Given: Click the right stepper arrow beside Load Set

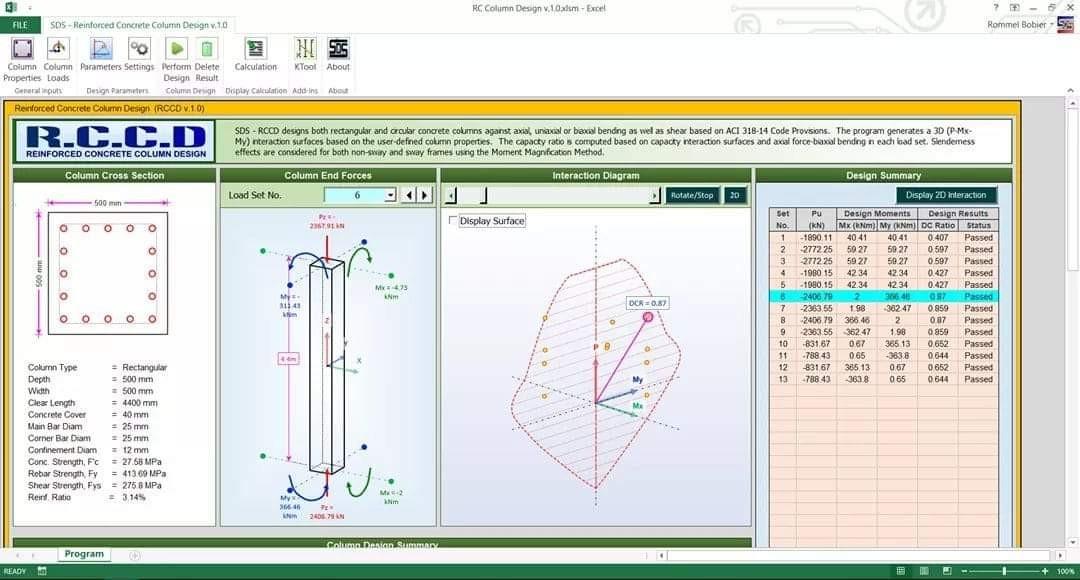Looking at the screenshot, I should coord(423,193).
